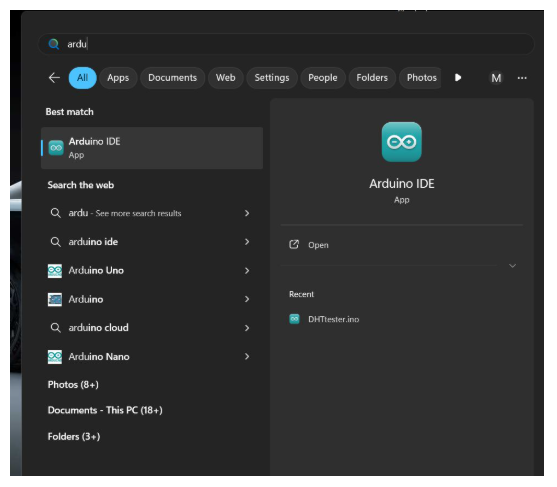Image resolution: width=557 pixels, height=487 pixels.
Task: Click the arduino ide suggestion text
Action: [93, 242]
